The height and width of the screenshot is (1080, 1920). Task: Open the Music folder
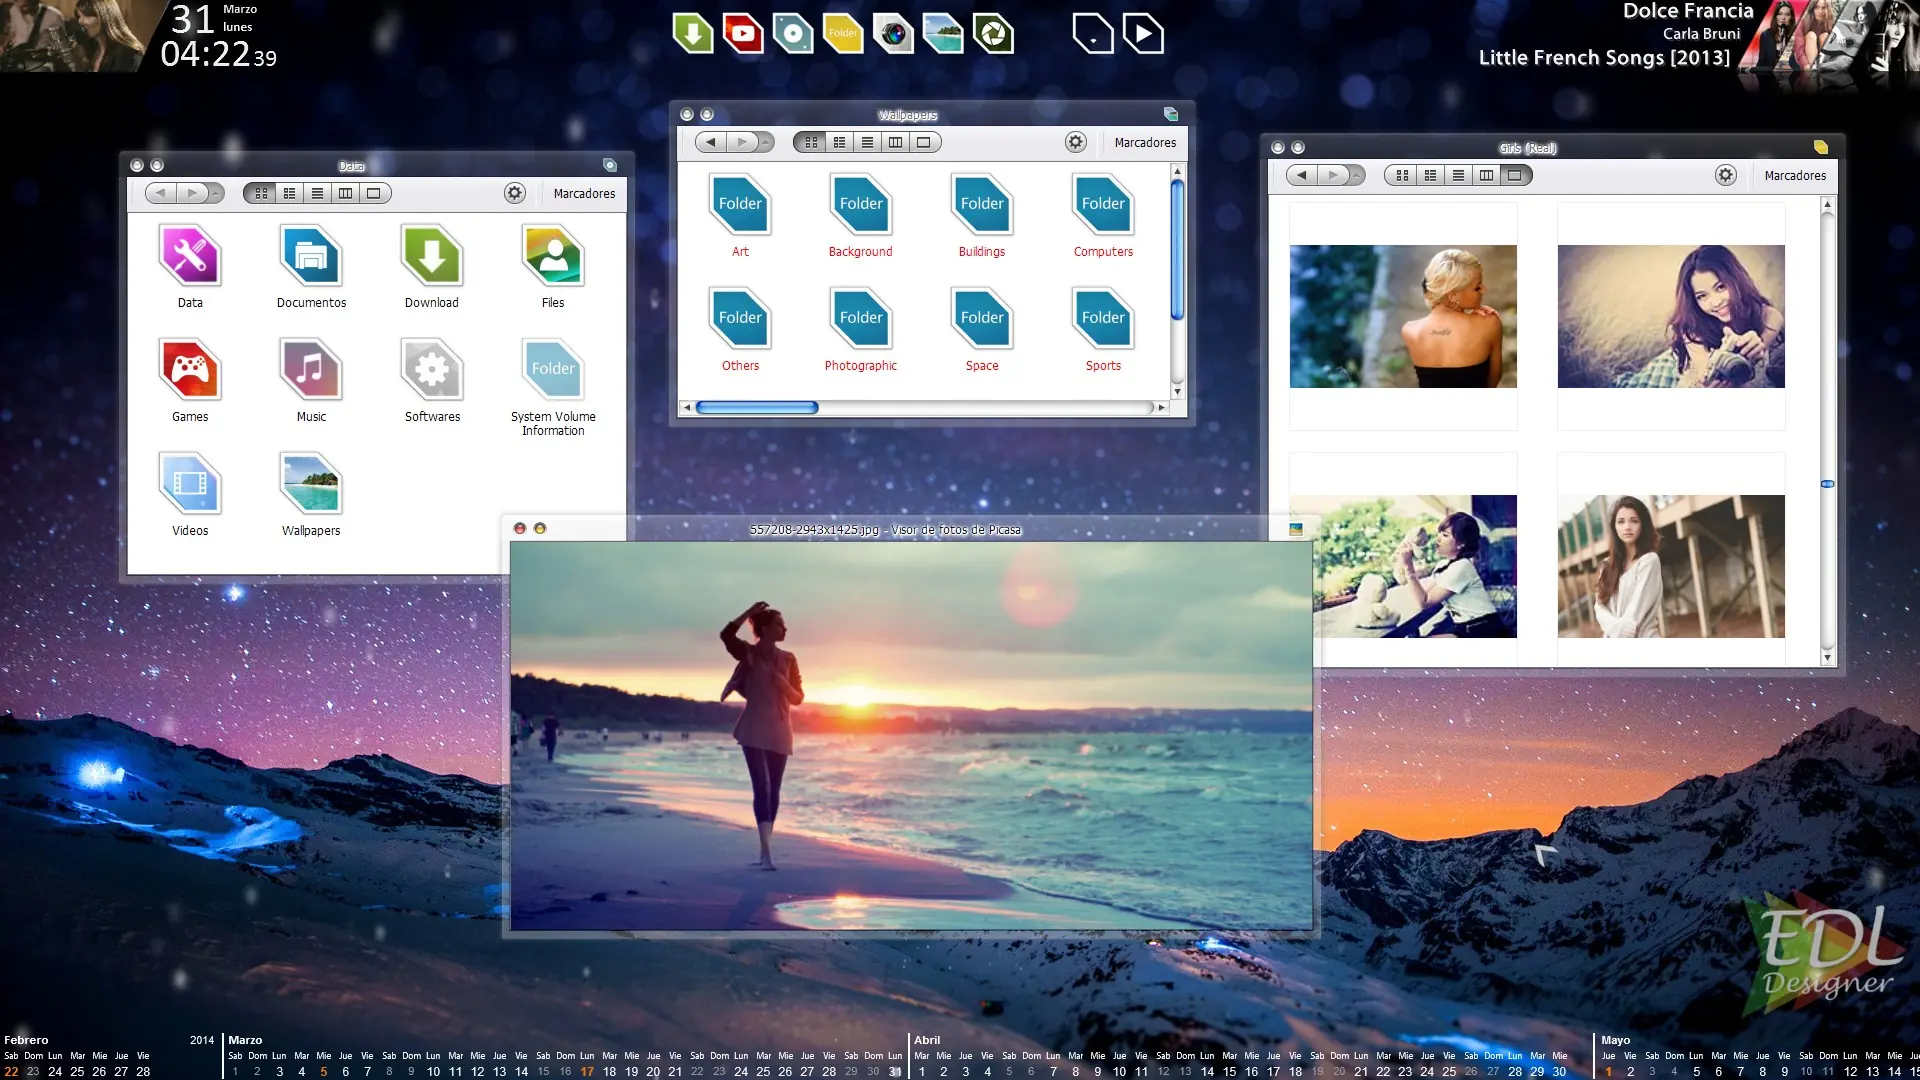point(311,370)
